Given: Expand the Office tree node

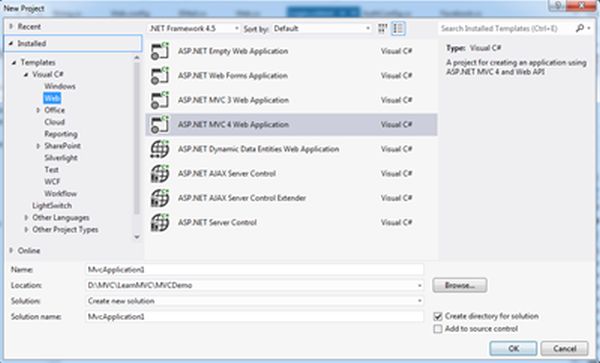Looking at the screenshot, I should (38, 110).
